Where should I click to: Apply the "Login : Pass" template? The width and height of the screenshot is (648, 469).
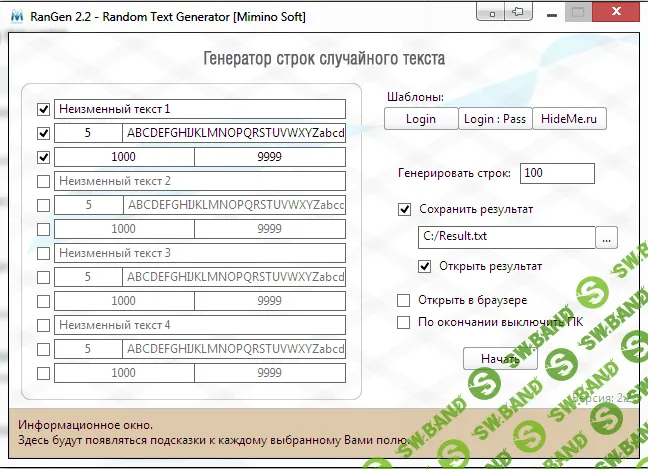pyautogui.click(x=495, y=119)
